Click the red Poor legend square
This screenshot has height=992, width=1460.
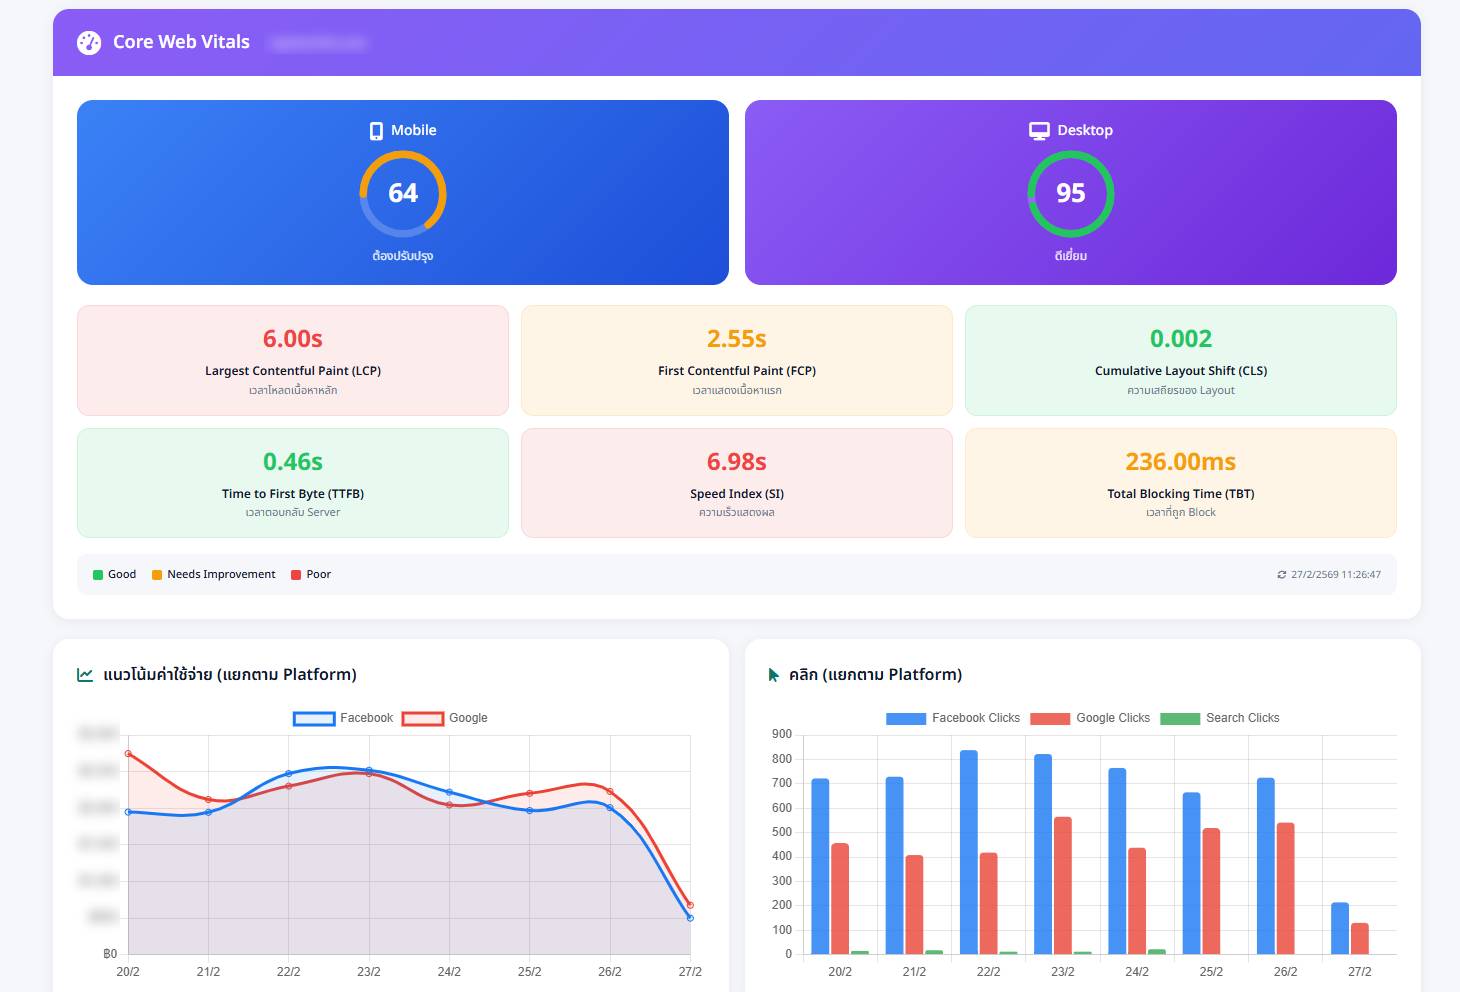(296, 575)
